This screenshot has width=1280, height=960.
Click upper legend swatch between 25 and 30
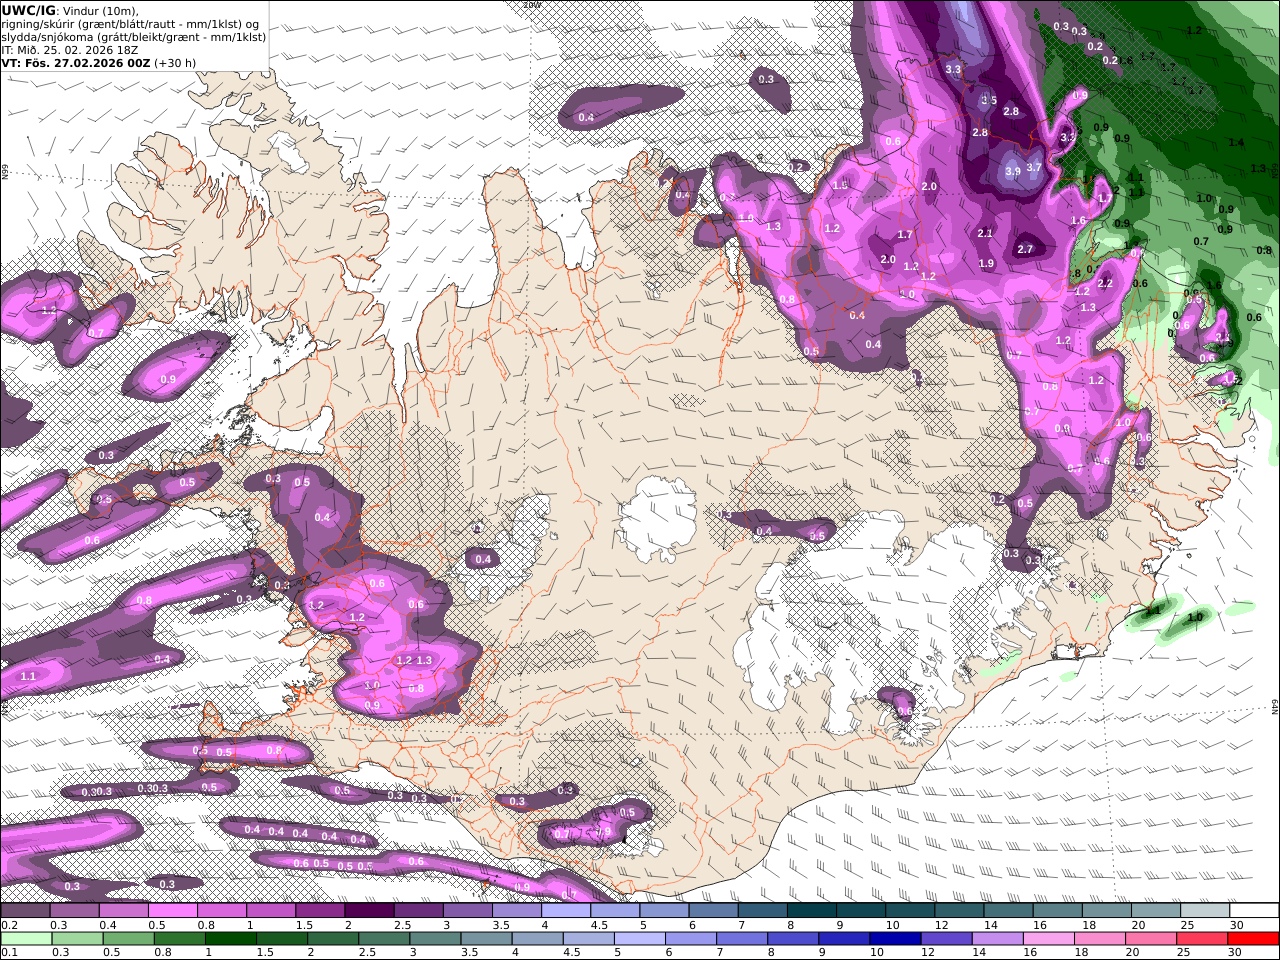[1206, 911]
